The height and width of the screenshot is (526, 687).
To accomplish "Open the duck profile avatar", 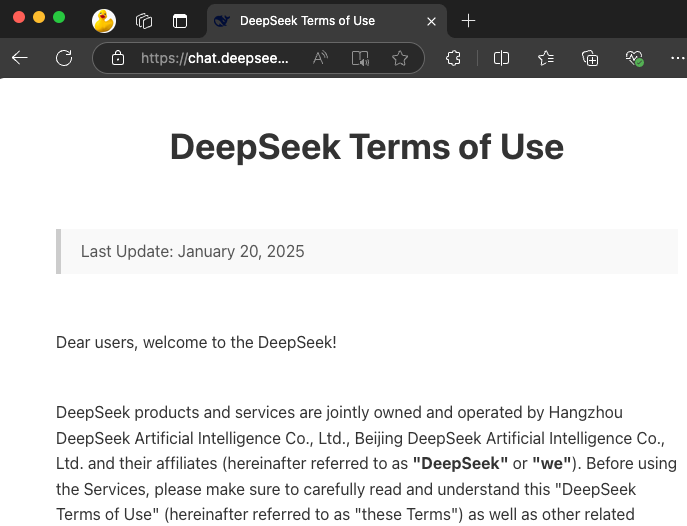I will (104, 21).
